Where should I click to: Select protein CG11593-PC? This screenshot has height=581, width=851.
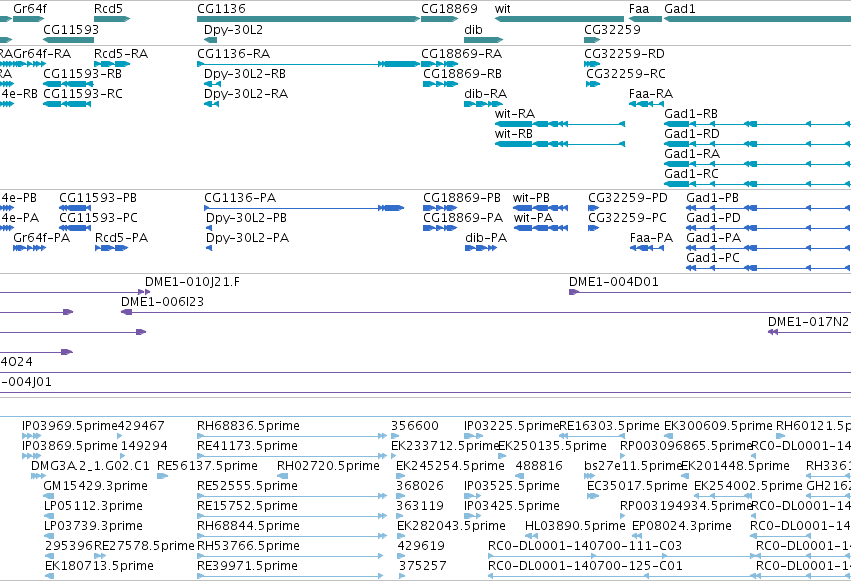[98, 218]
